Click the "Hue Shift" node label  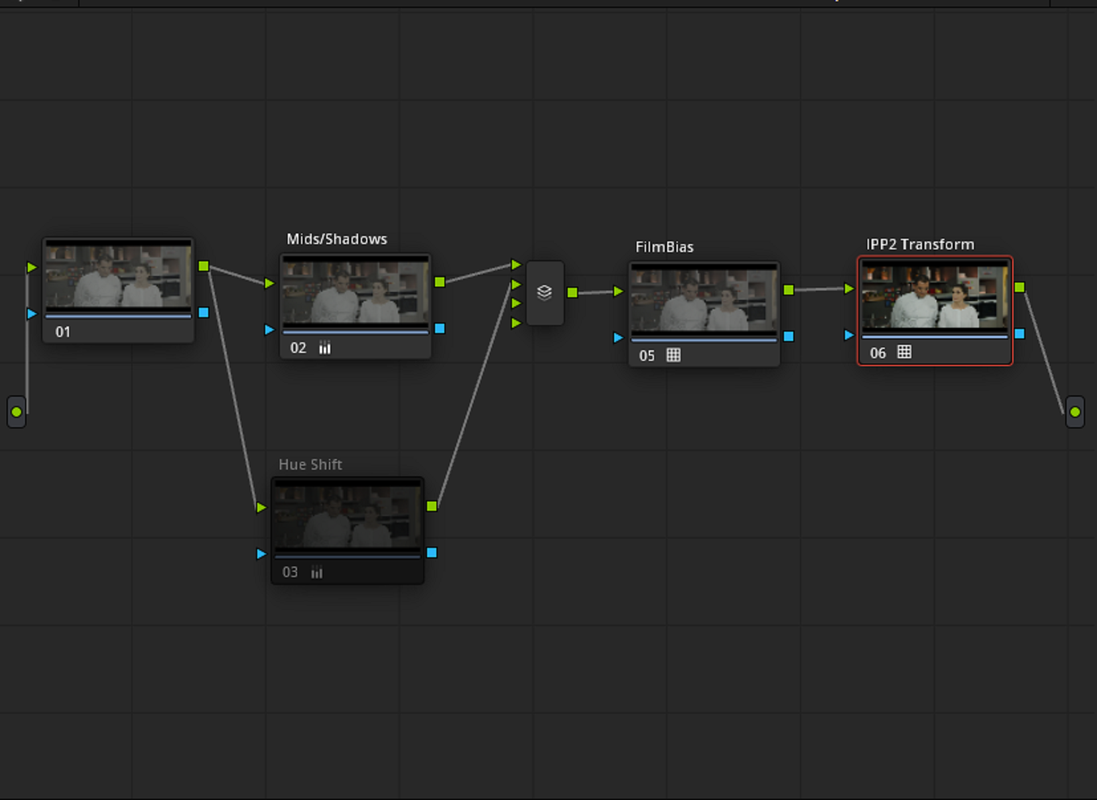point(310,465)
